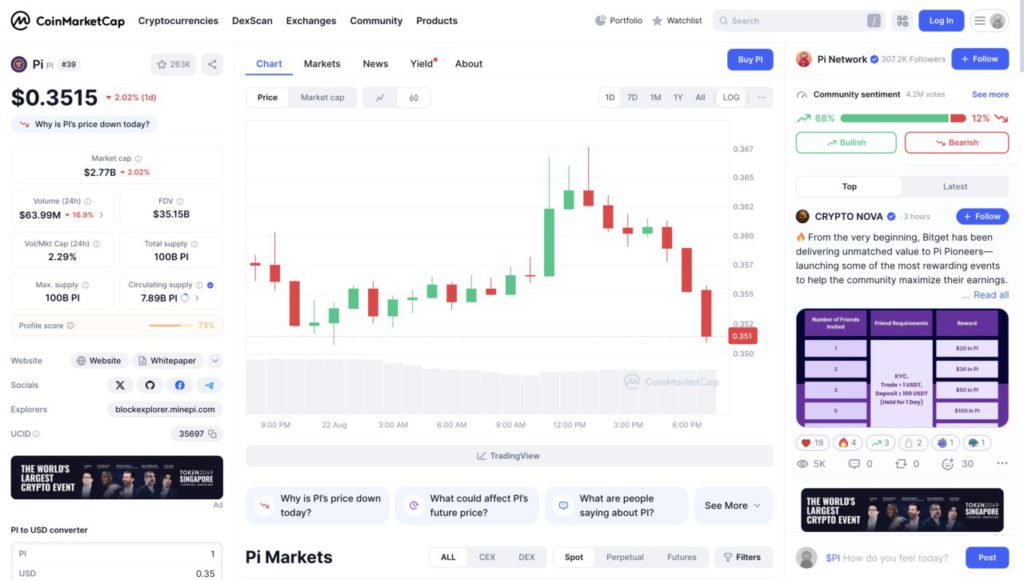
Task: Switch to the Markets tab
Action: (x=322, y=64)
